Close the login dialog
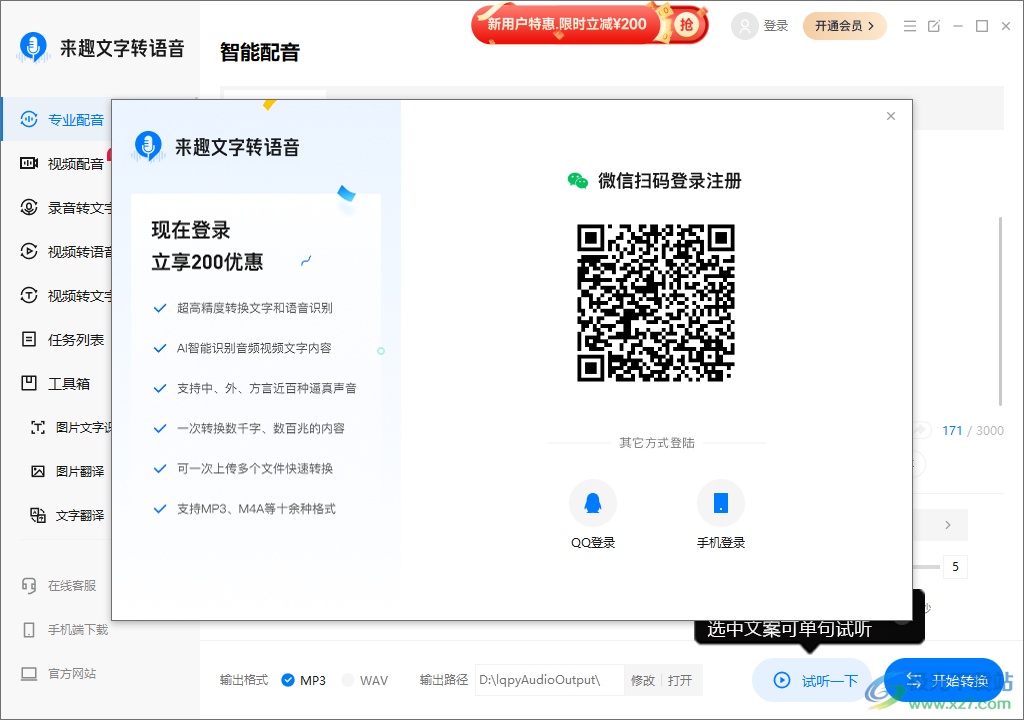The height and width of the screenshot is (720, 1024). pyautogui.click(x=891, y=116)
